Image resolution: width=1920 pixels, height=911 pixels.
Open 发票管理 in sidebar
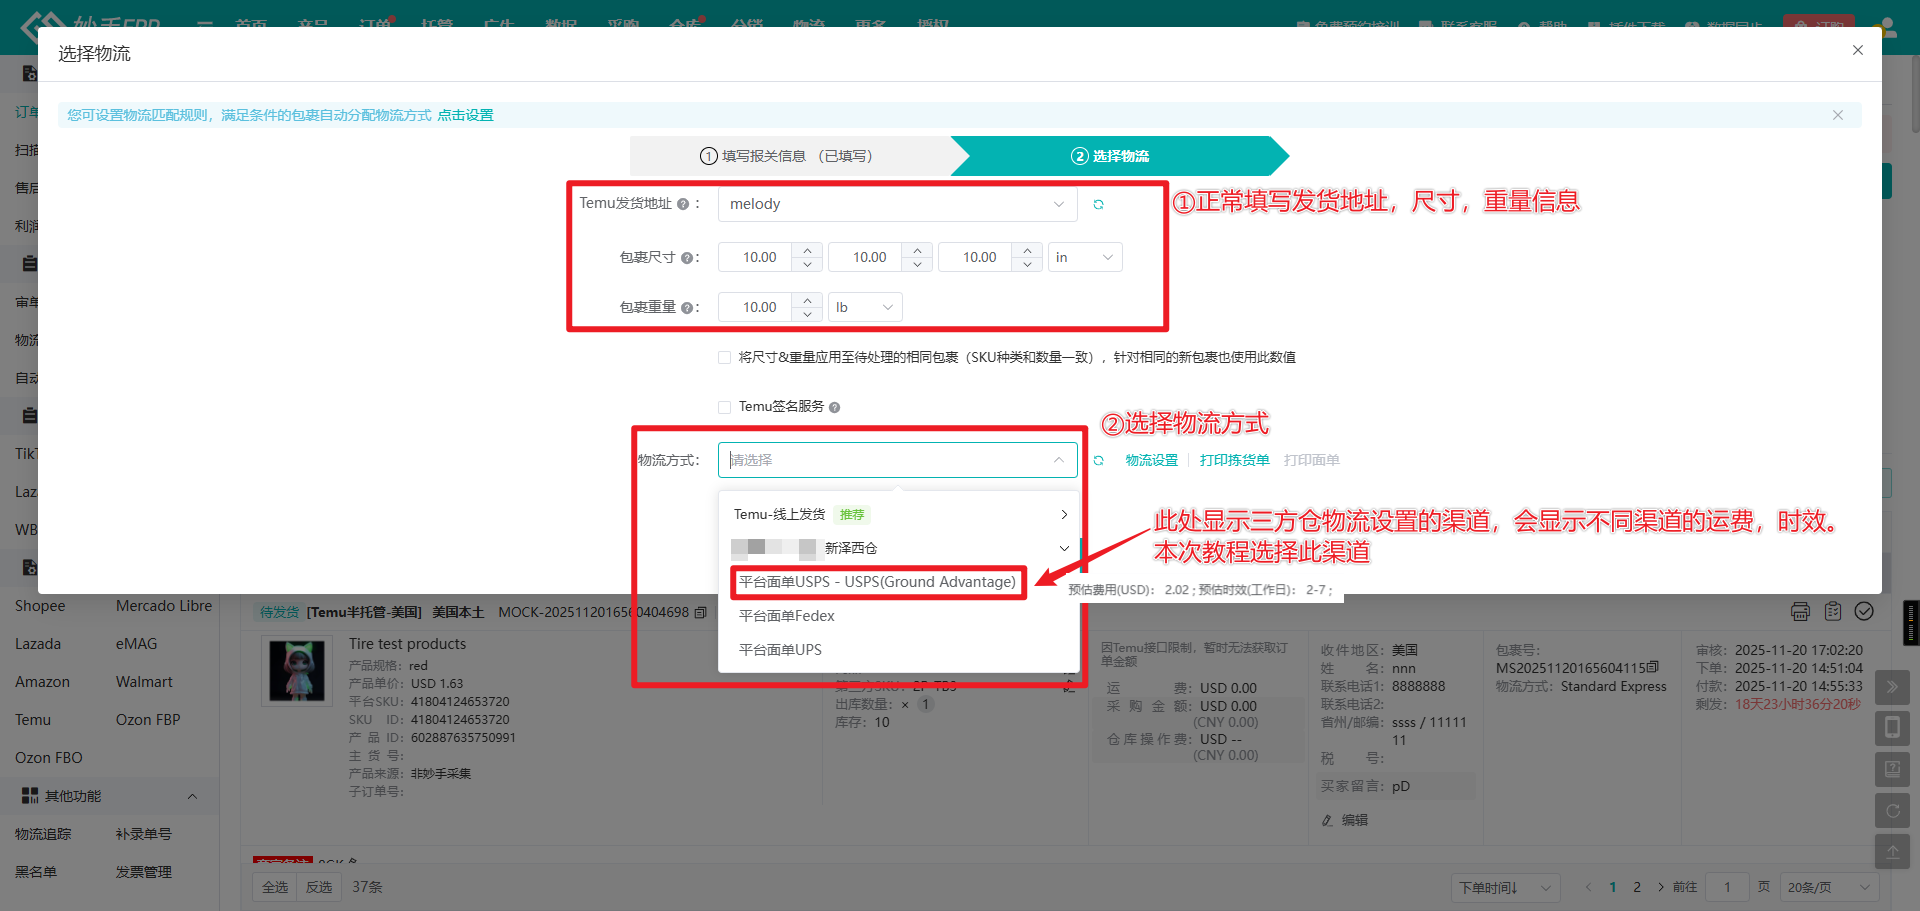tap(144, 872)
